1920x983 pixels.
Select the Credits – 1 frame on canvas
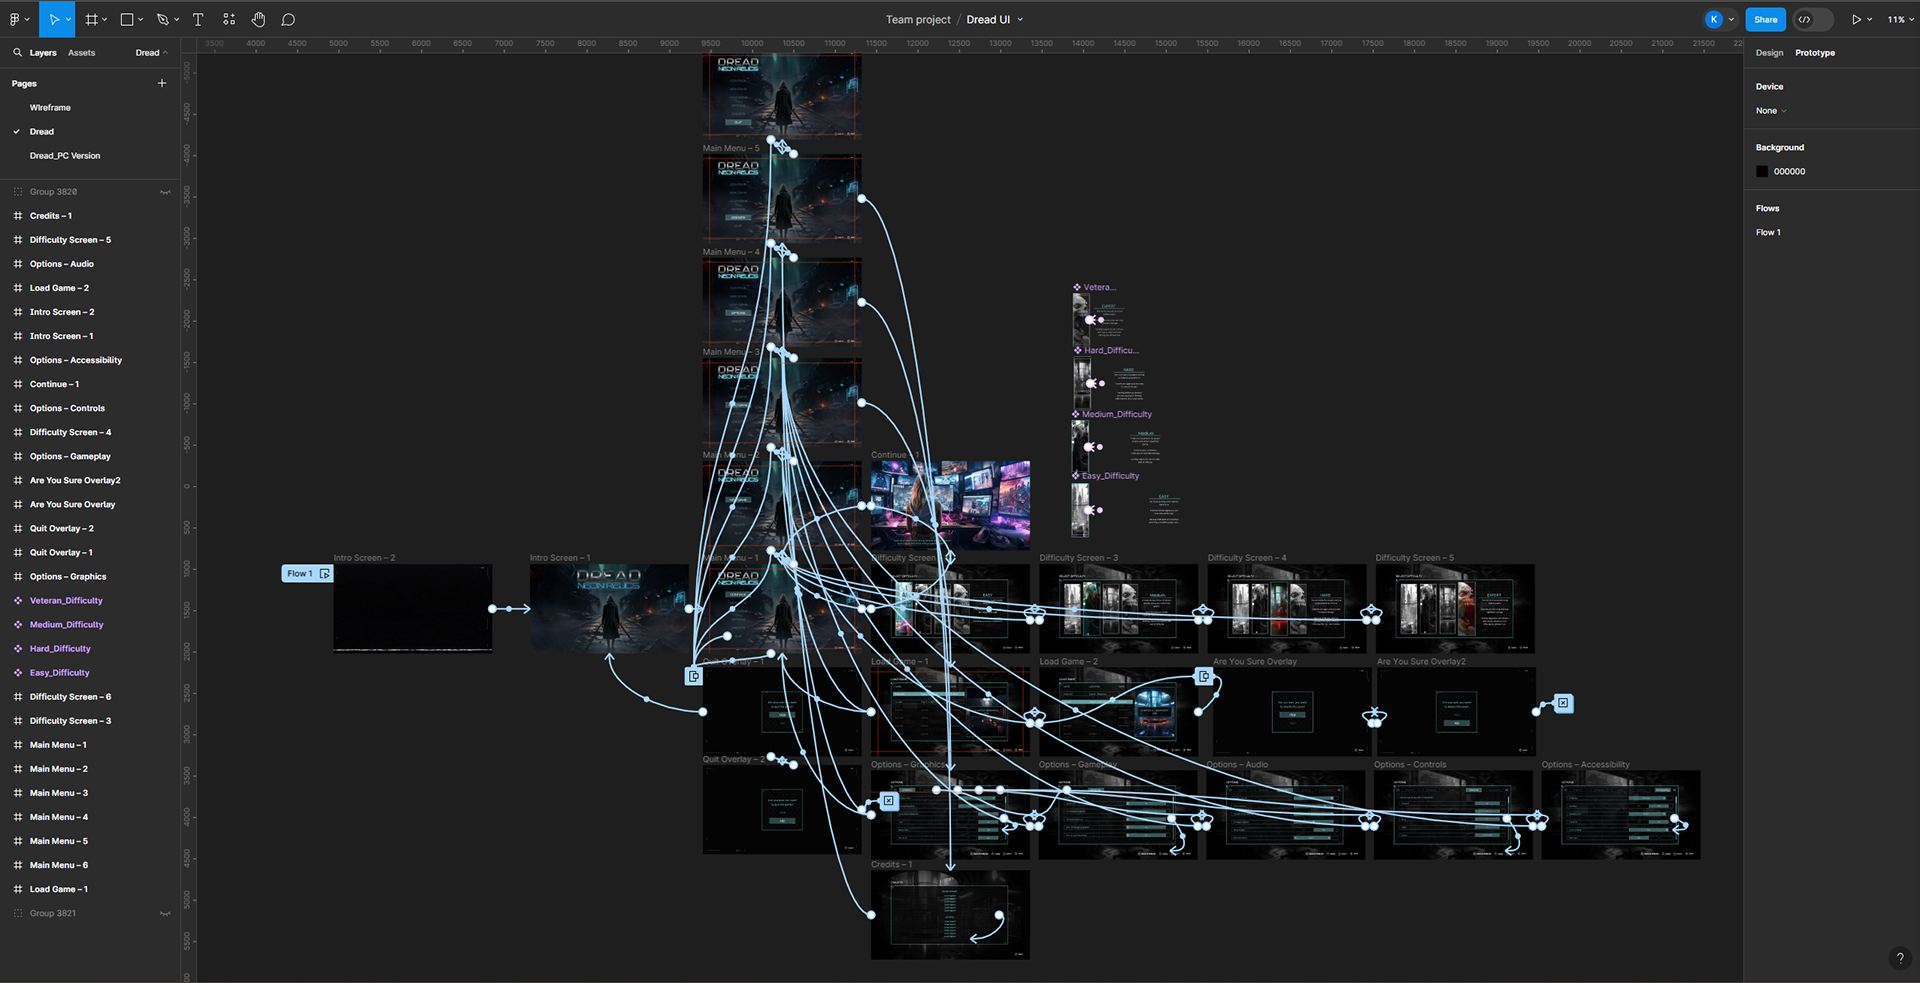pyautogui.click(x=950, y=914)
